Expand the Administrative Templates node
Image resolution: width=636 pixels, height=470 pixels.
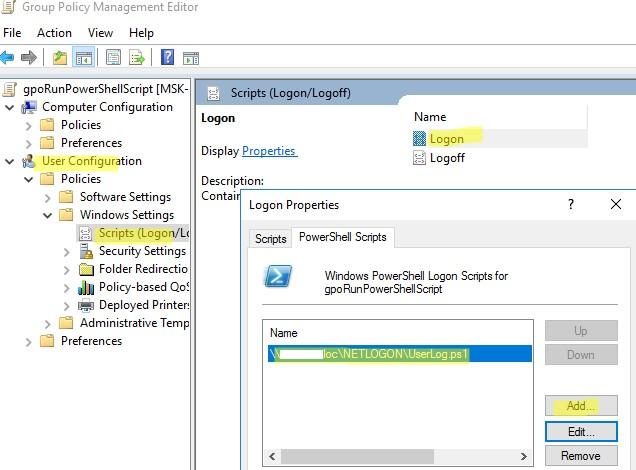47,324
